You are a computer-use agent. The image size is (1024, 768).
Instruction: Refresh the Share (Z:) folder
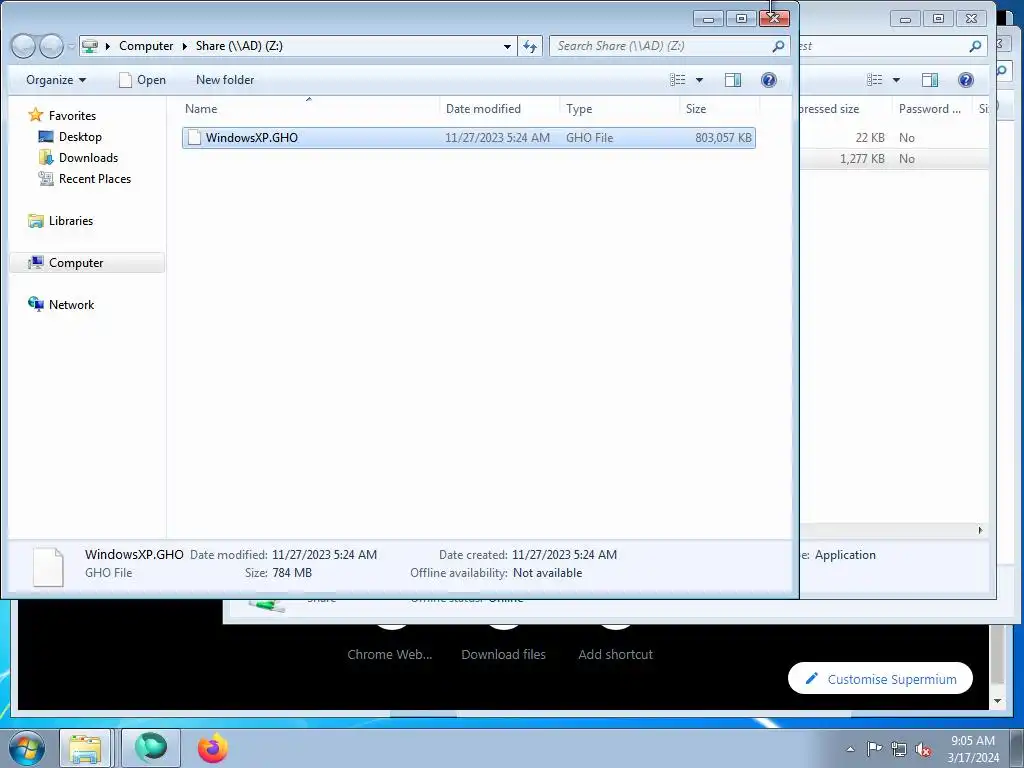(x=530, y=46)
